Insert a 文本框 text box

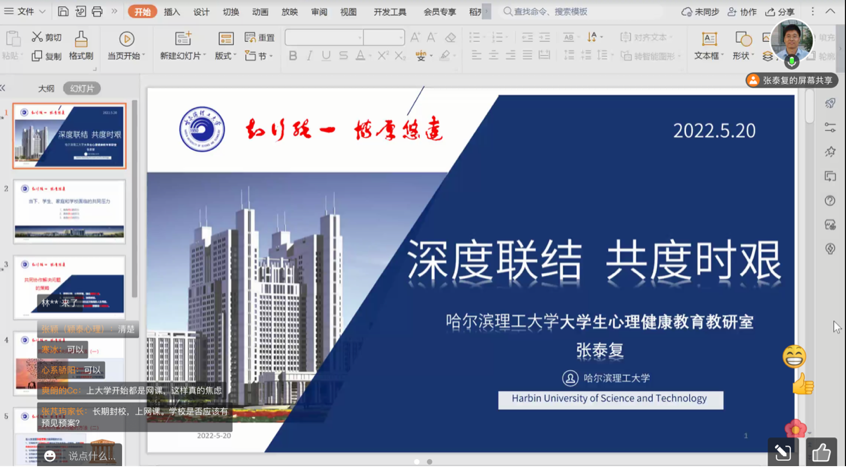[x=708, y=39]
